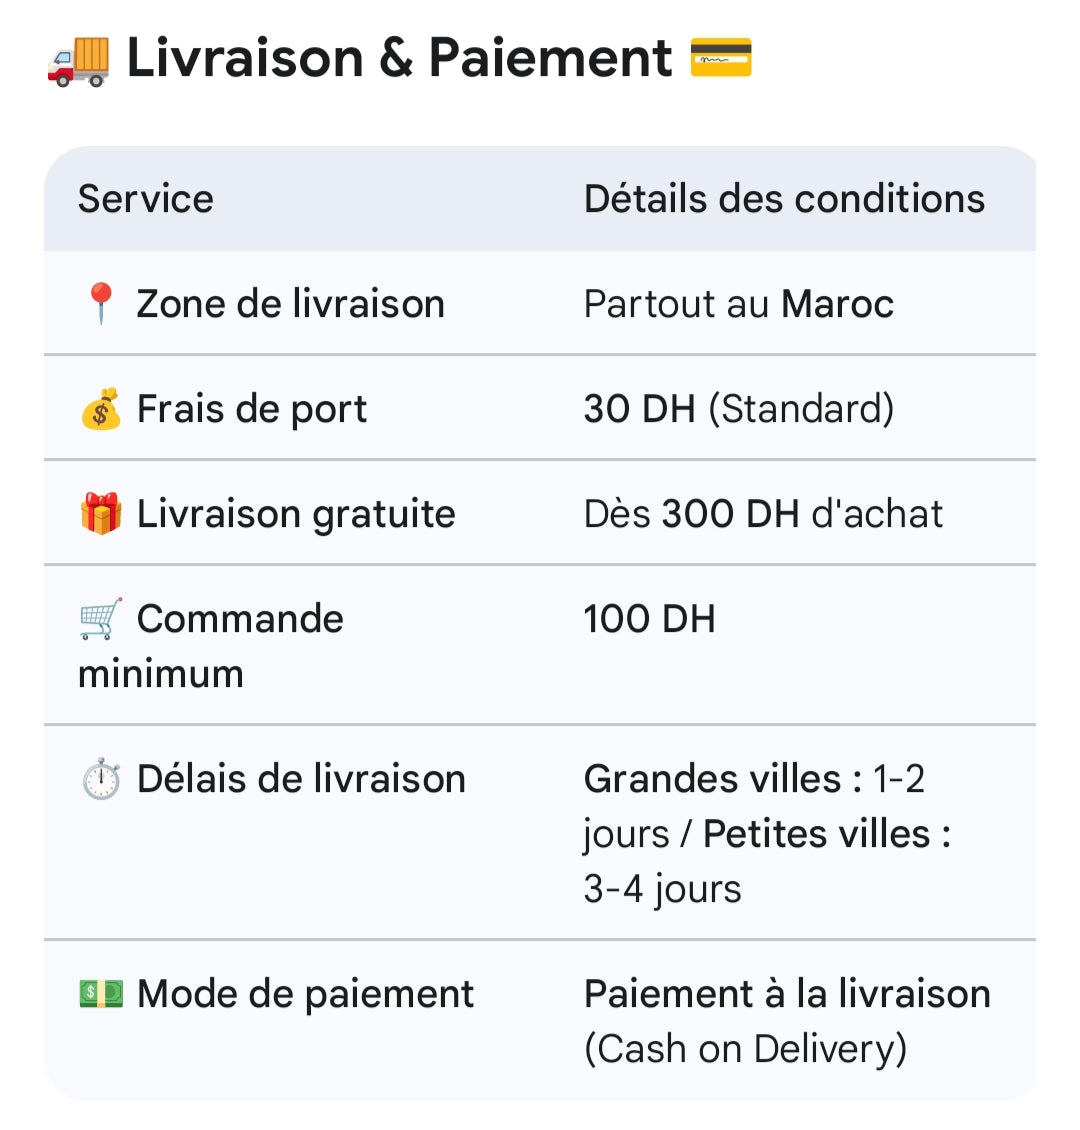Click the stopwatch icon
Screen dimensions: 1080x1130
coord(100,779)
